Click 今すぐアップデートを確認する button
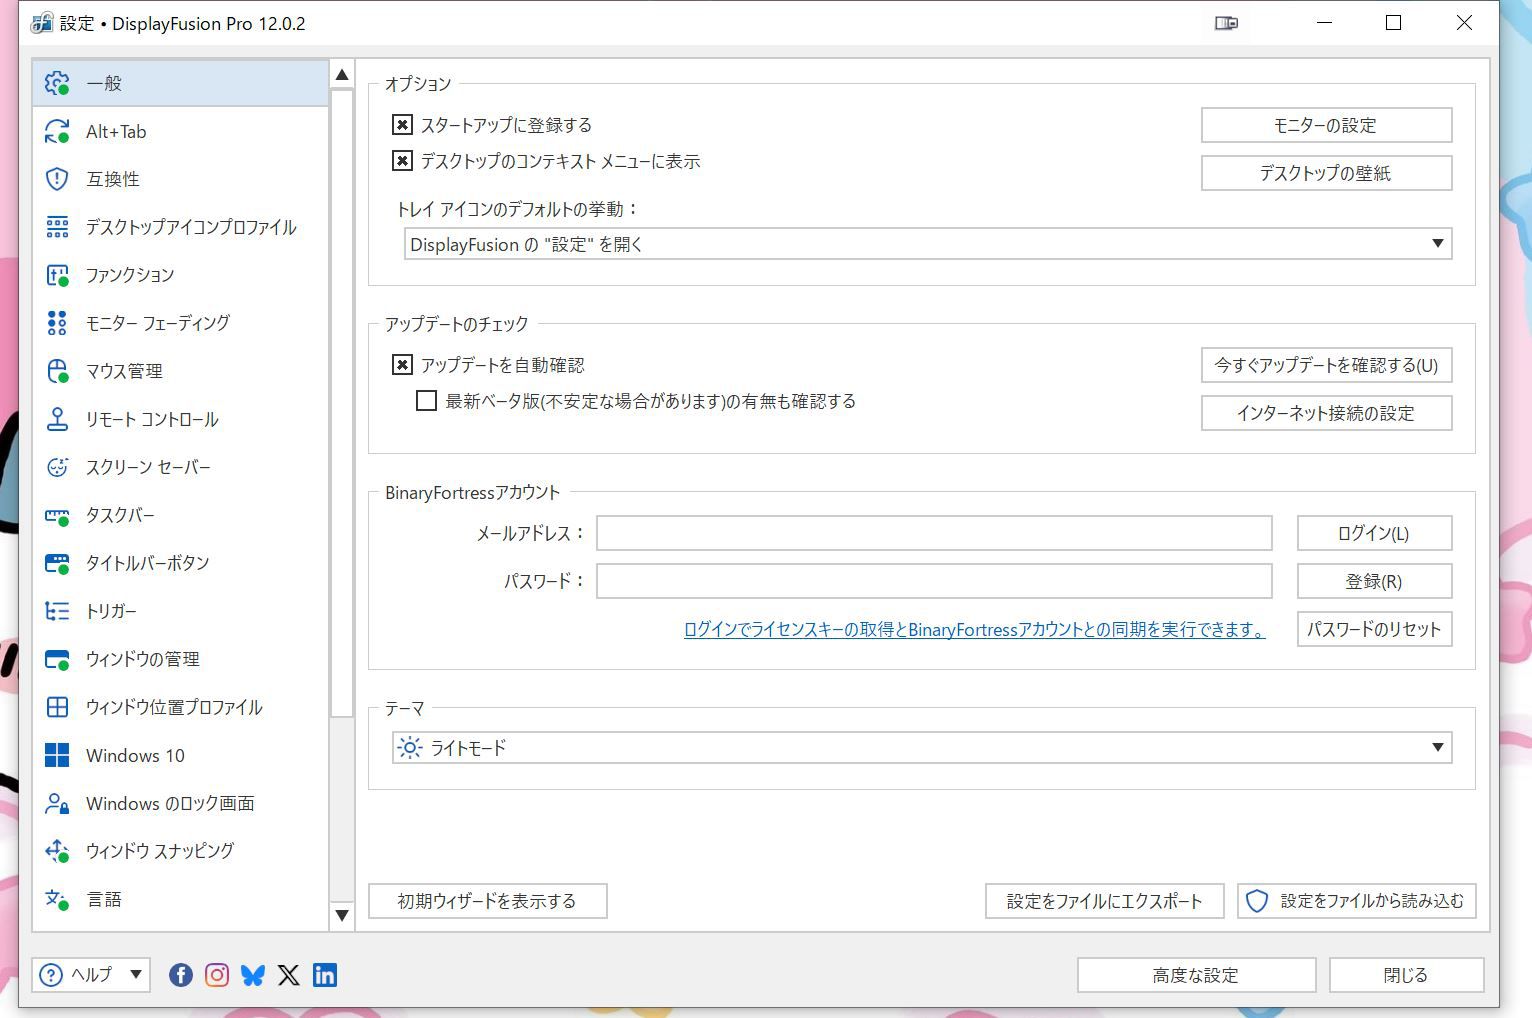 (x=1326, y=365)
